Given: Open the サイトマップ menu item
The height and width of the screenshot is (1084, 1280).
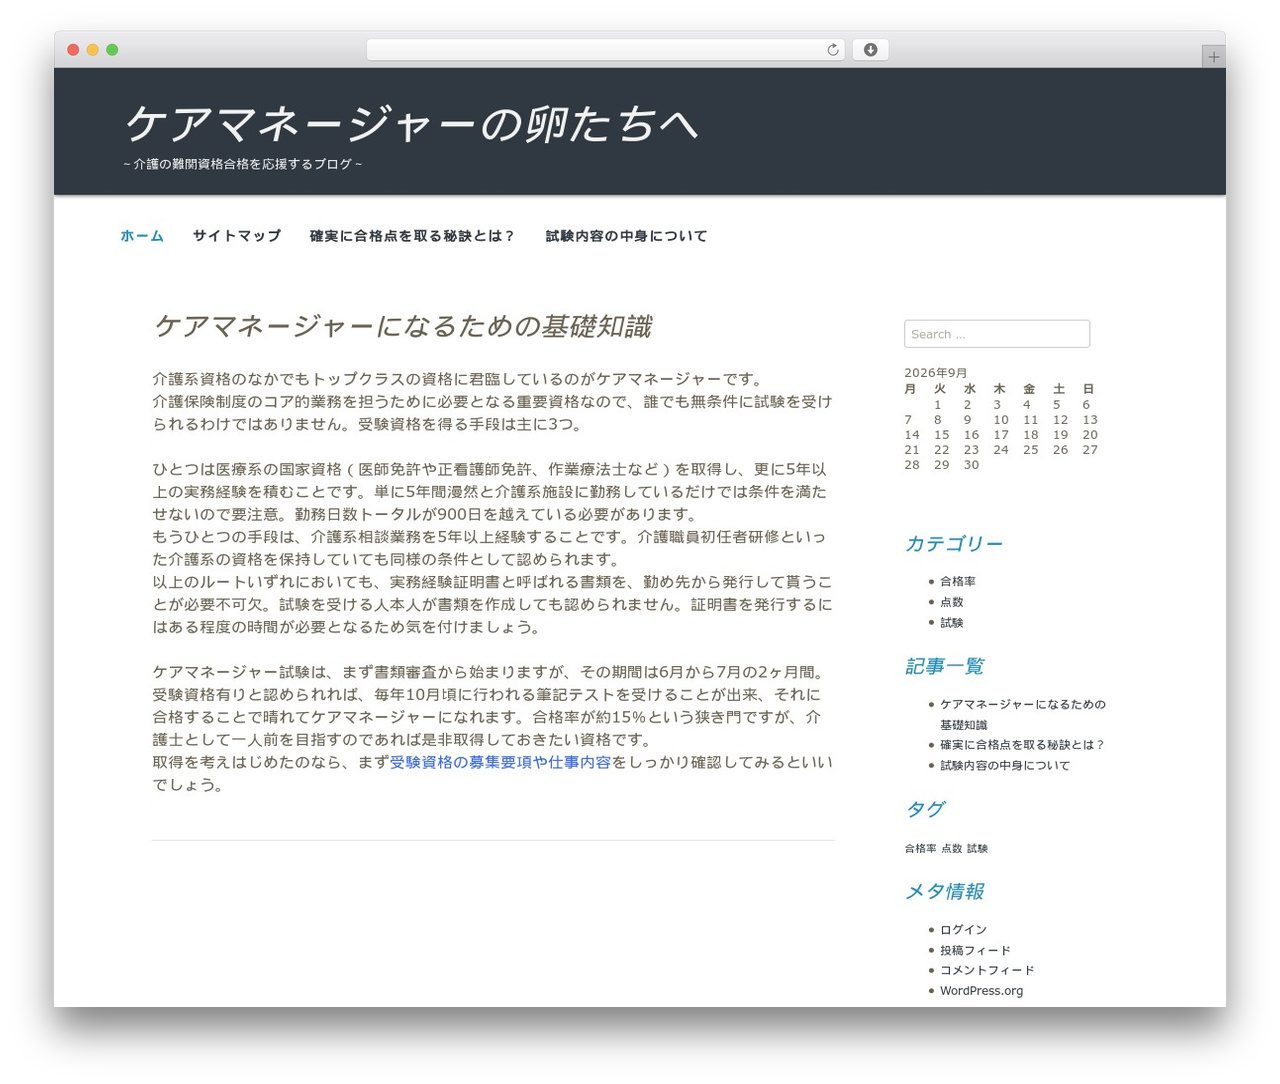Looking at the screenshot, I should [237, 236].
